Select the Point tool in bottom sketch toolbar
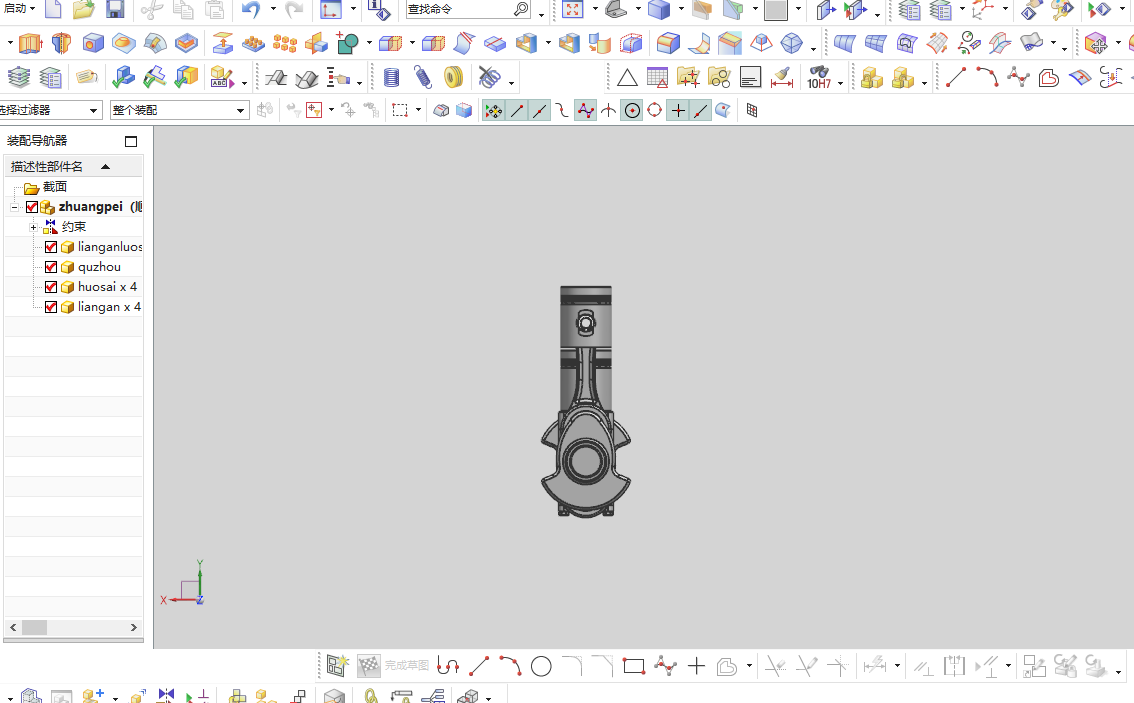Viewport: 1134px width, 703px height. tap(696, 666)
